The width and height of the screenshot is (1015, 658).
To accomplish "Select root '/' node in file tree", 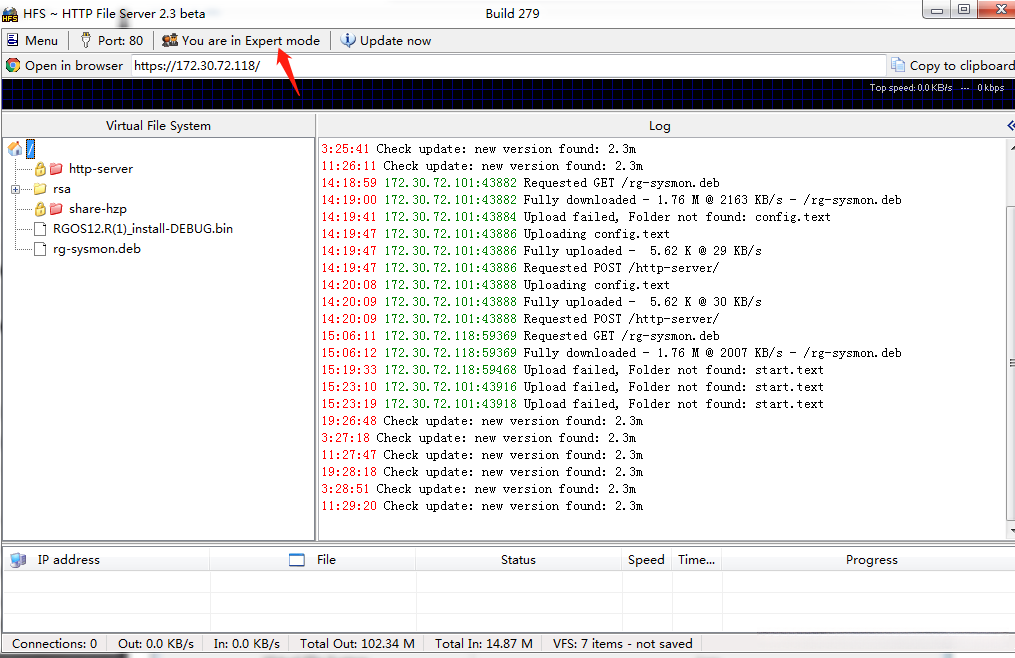I will pyautogui.click(x=30, y=149).
